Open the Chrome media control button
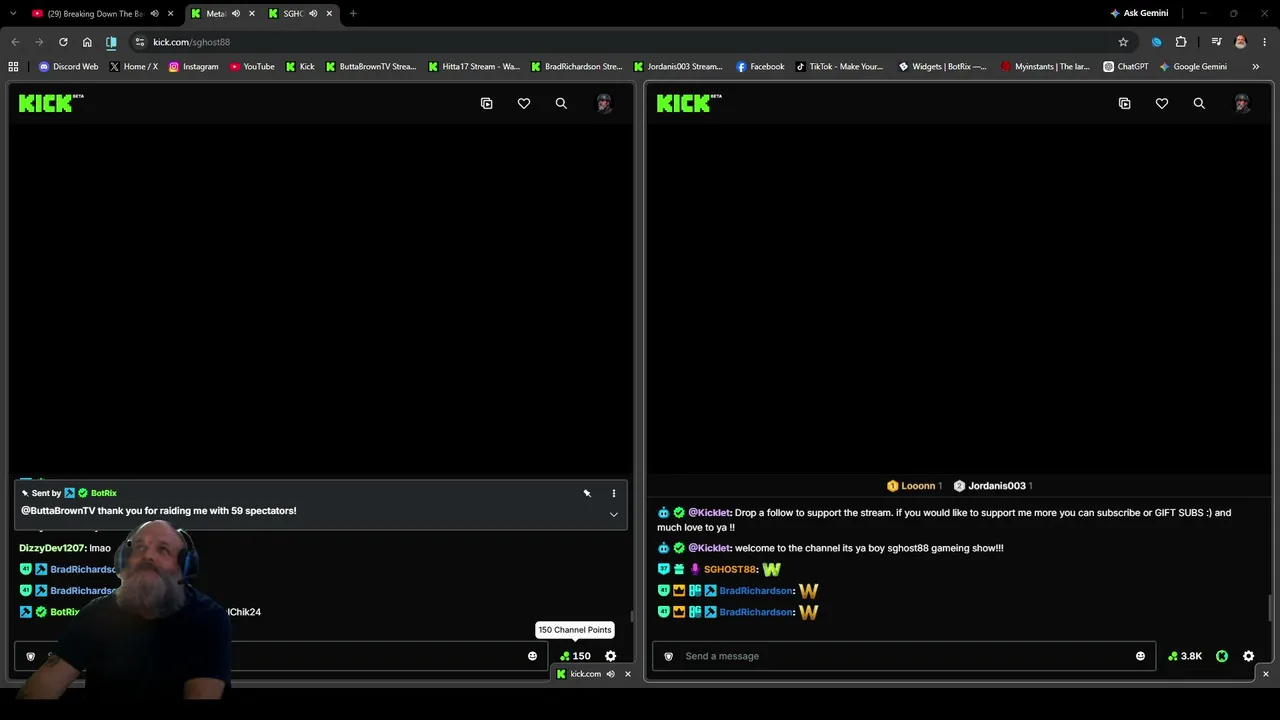This screenshot has height=720, width=1280. click(x=1216, y=42)
